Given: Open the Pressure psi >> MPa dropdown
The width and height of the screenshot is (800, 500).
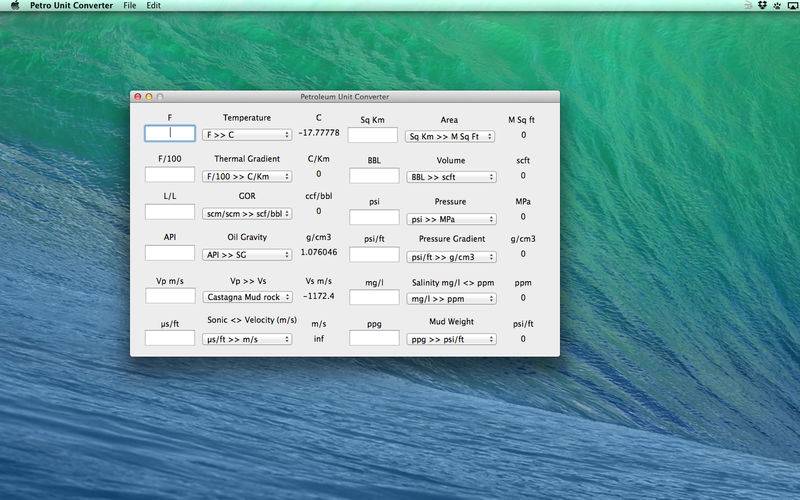Looking at the screenshot, I should coord(450,219).
